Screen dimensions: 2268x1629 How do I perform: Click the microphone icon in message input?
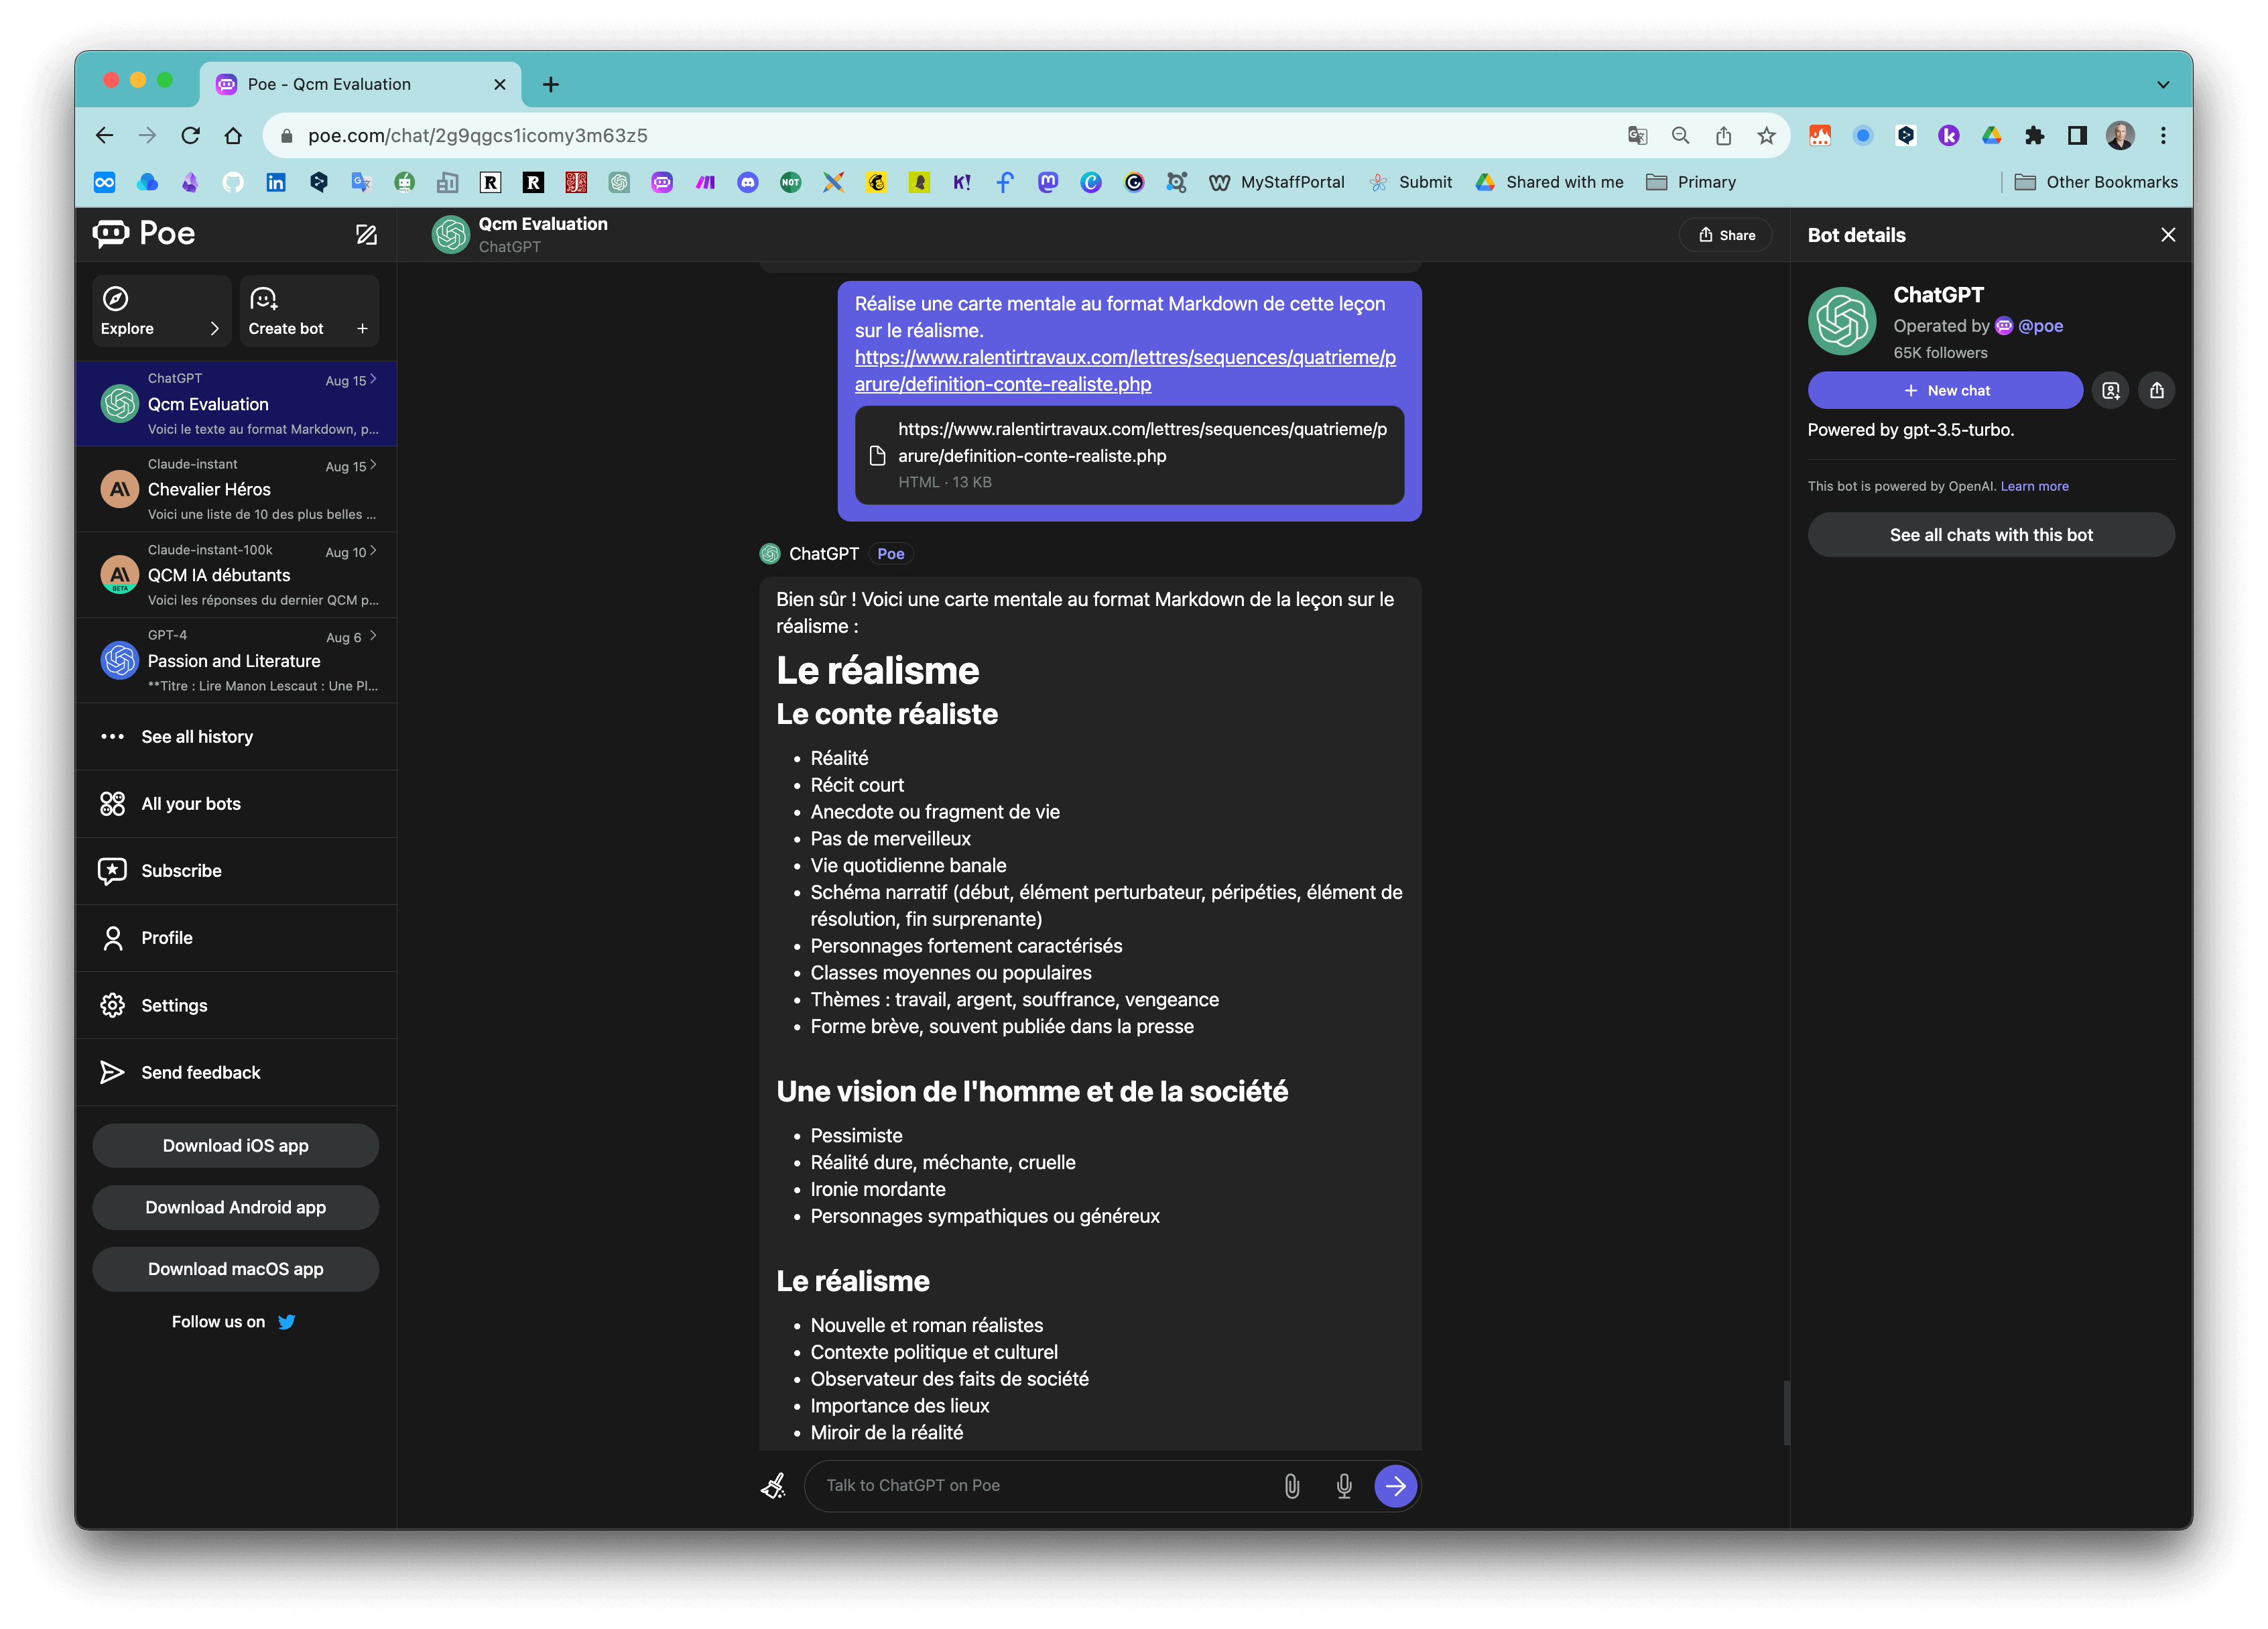[1342, 1485]
